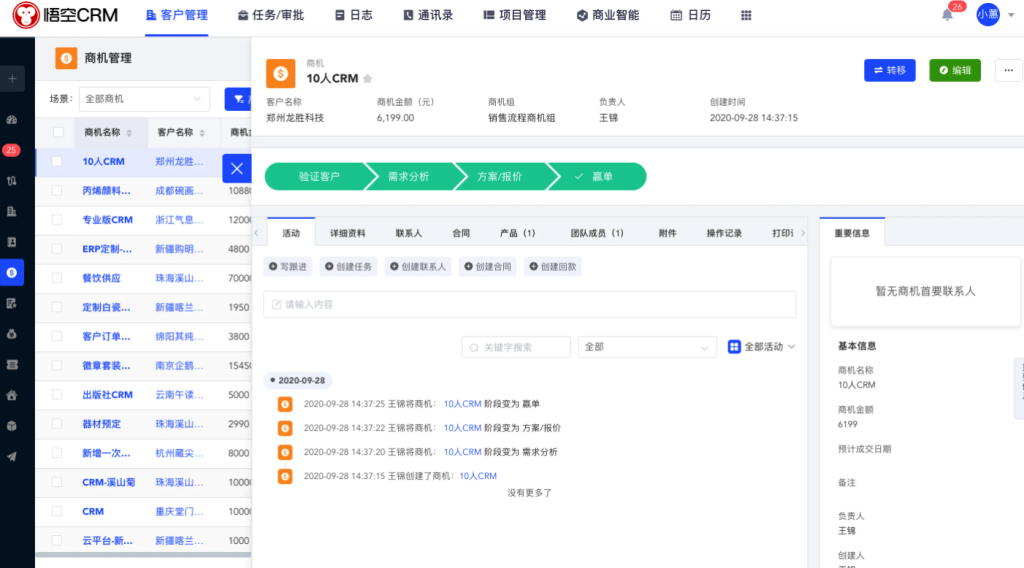Switch to 联系人 tab

(x=409, y=233)
